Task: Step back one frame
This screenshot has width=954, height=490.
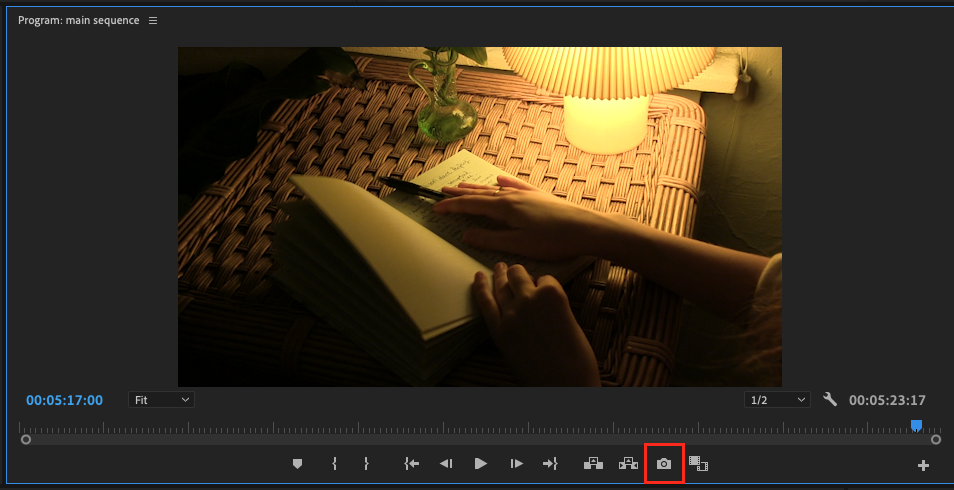Action: (446, 464)
